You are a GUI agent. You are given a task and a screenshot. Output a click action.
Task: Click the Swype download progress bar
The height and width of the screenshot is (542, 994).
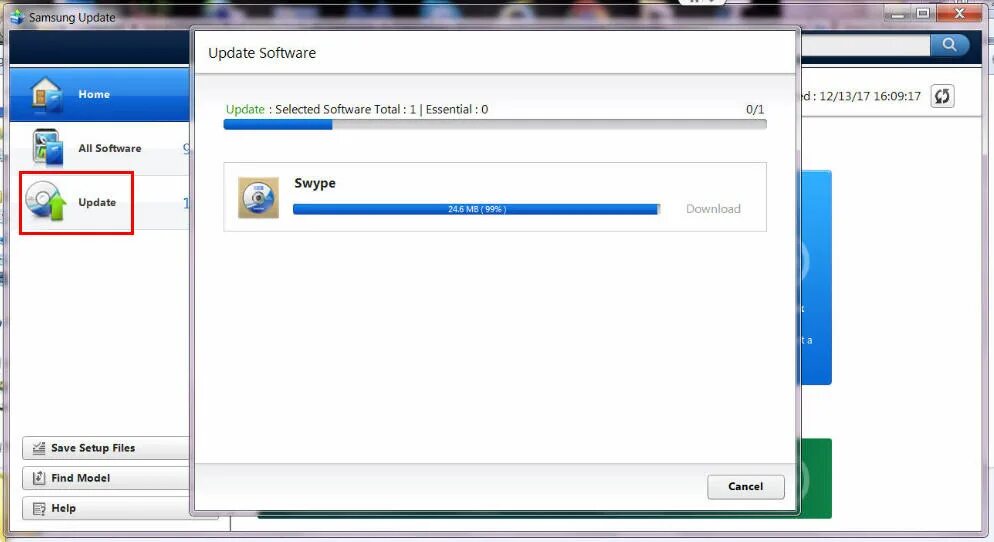477,209
